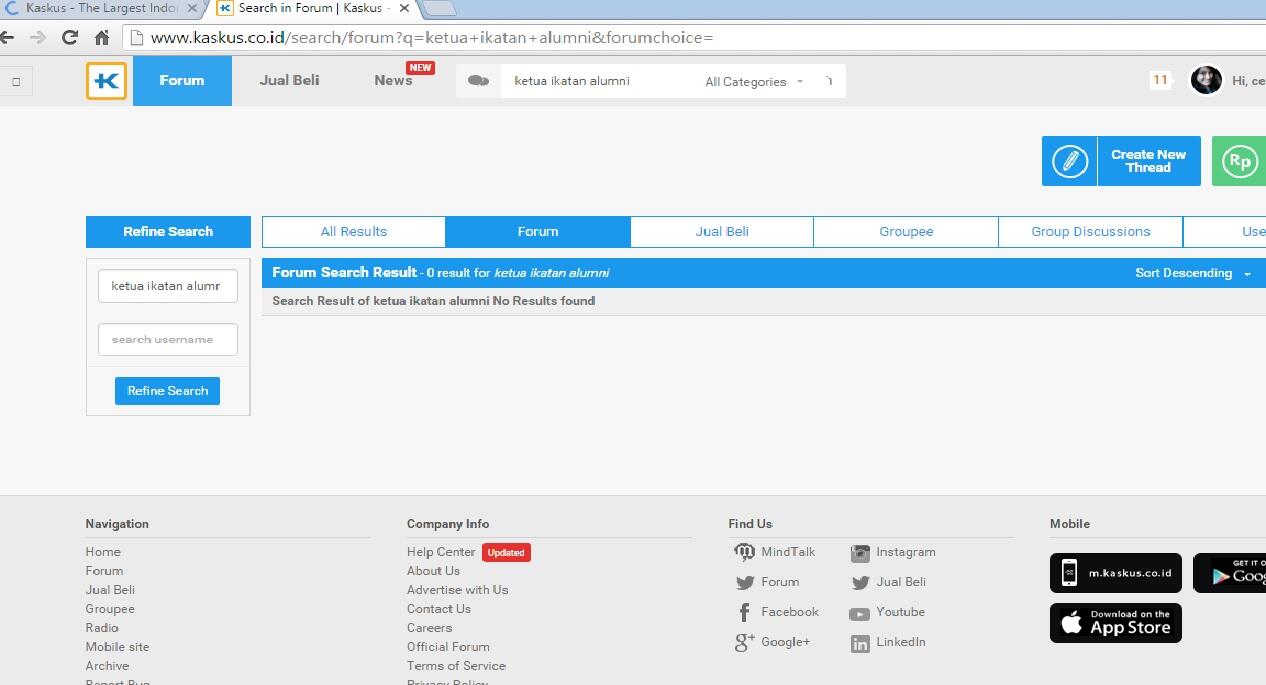Click the Refine Search button
This screenshot has width=1266, height=685.
tap(167, 391)
